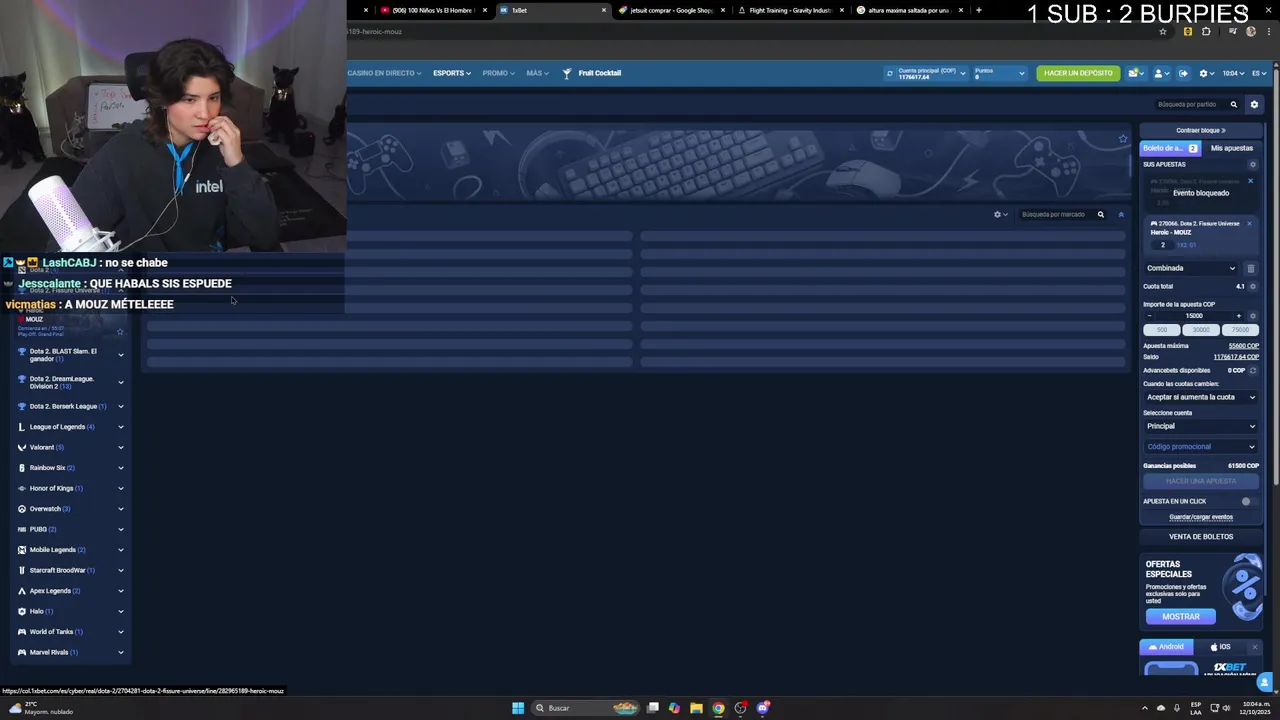The image size is (1280, 720).
Task: Remove the Heroic - MOUZ bet
Action: (1249, 224)
